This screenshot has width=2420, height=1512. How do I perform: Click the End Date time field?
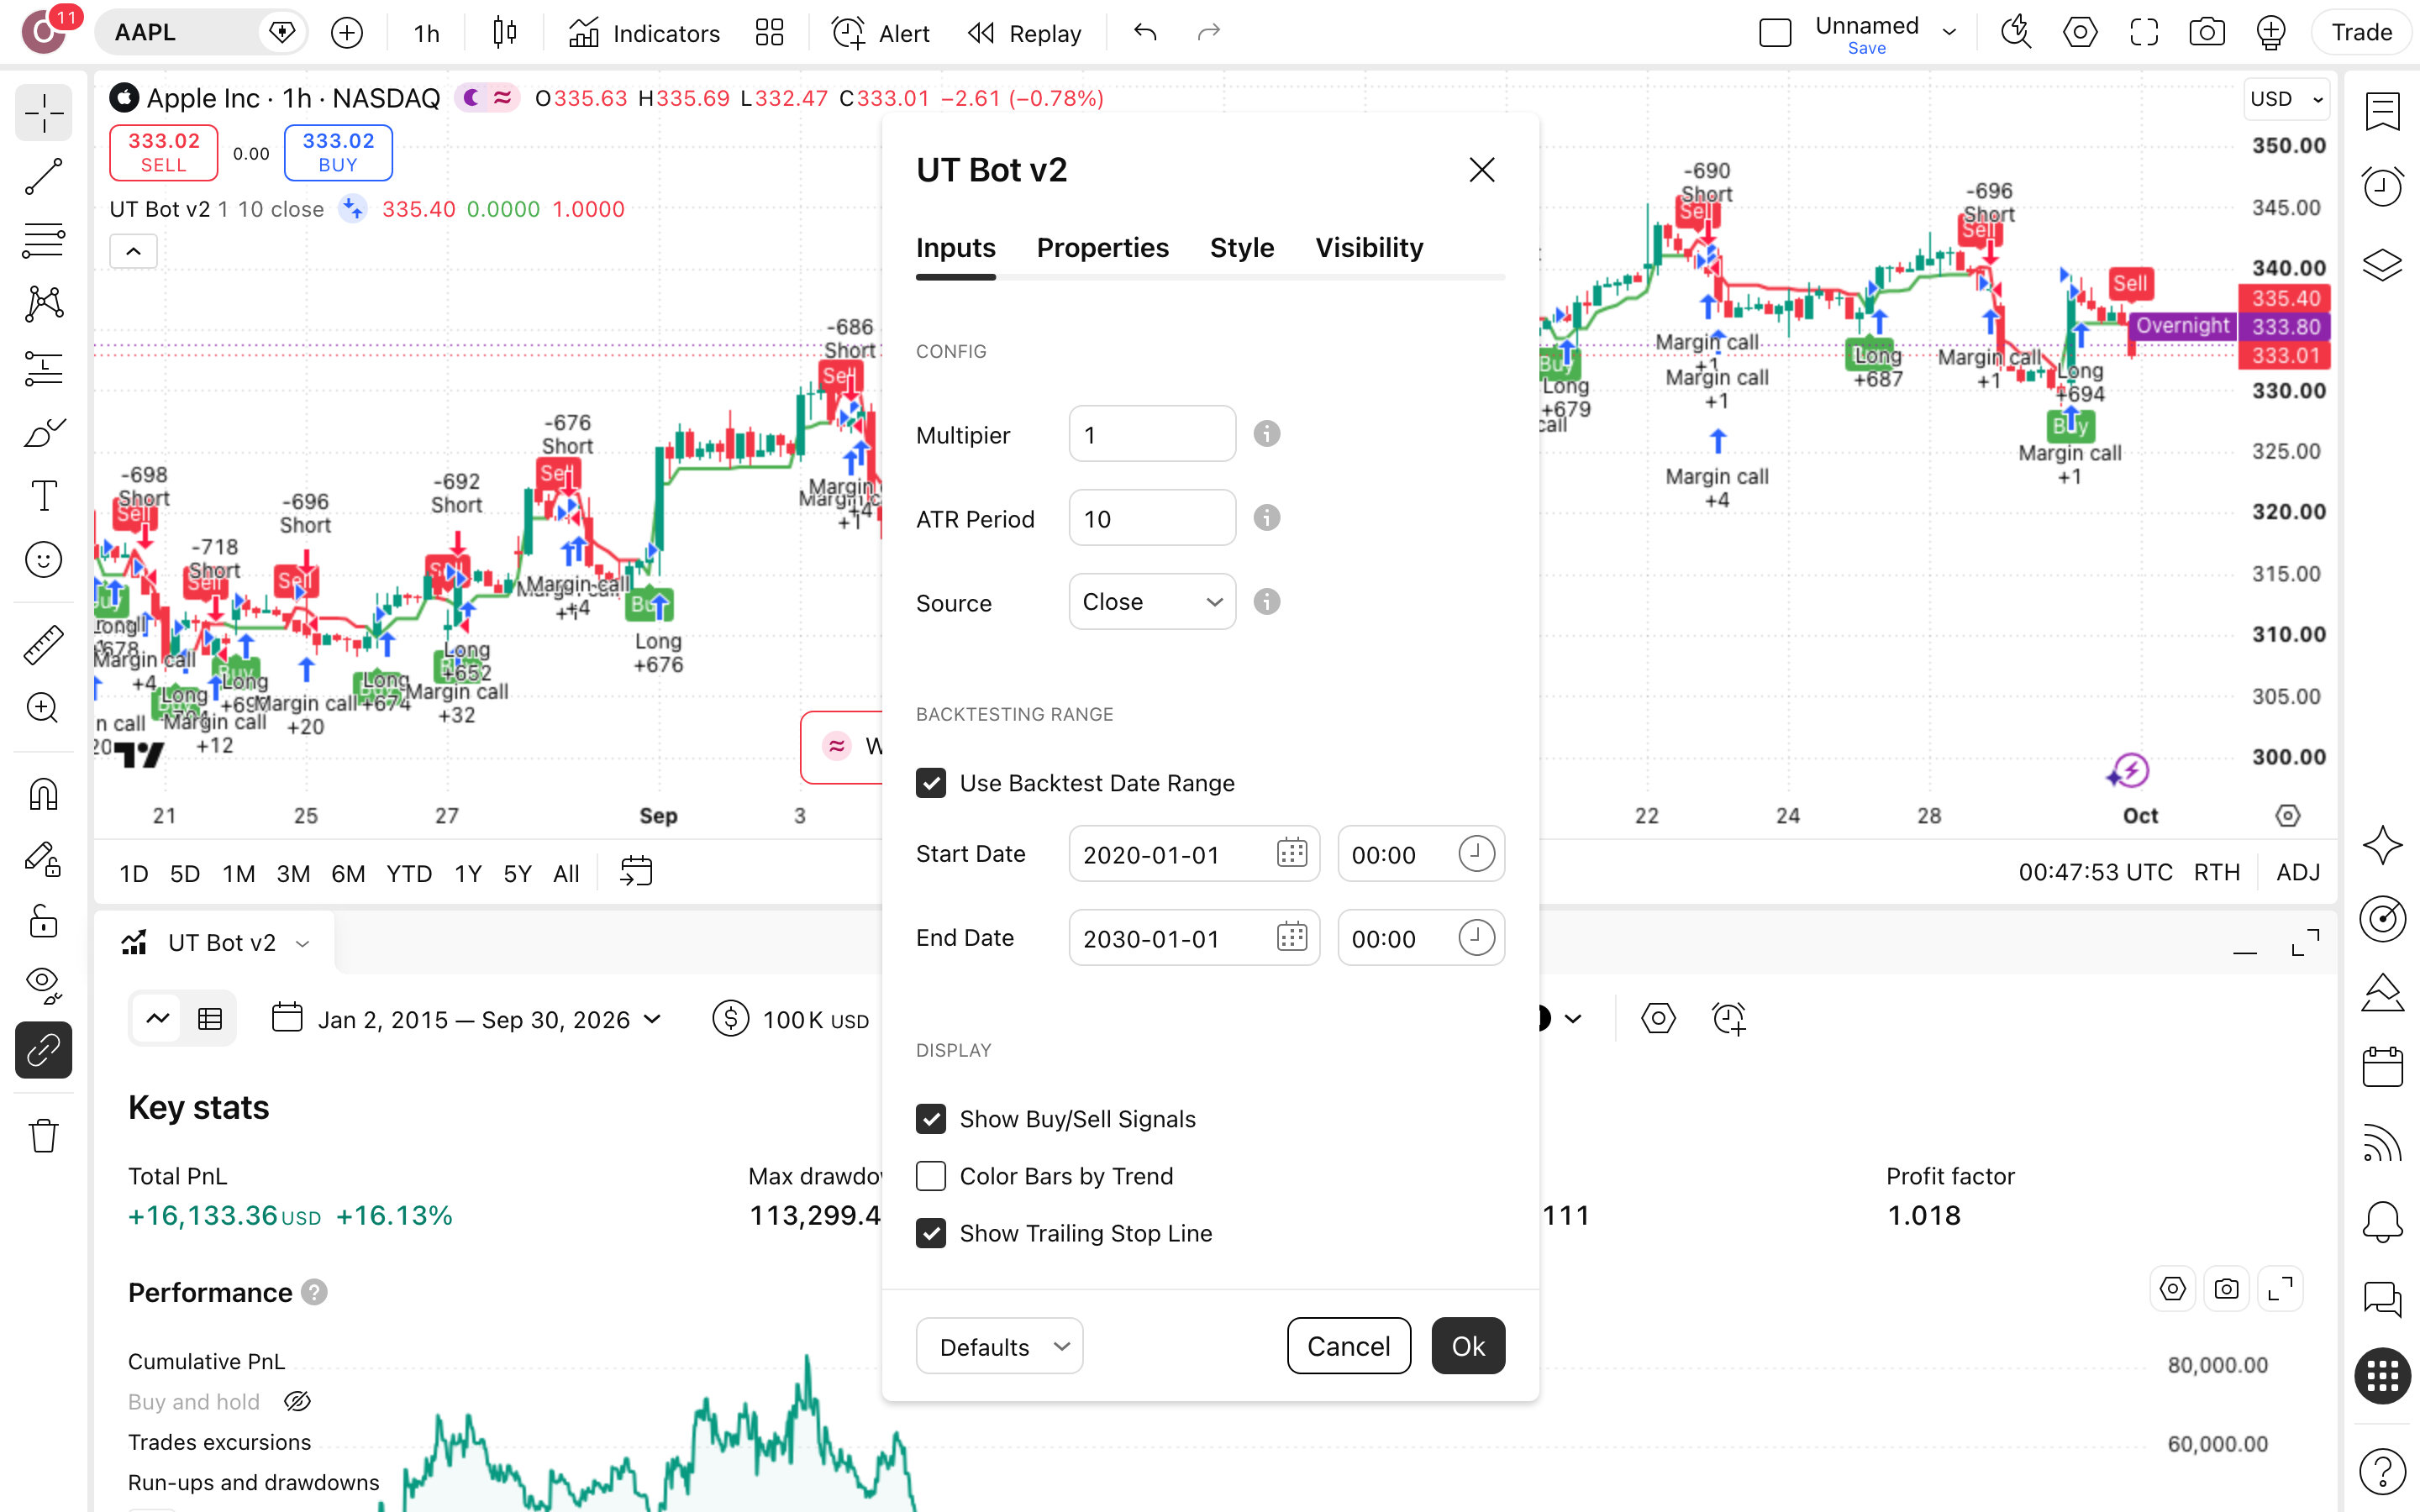click(1420, 938)
